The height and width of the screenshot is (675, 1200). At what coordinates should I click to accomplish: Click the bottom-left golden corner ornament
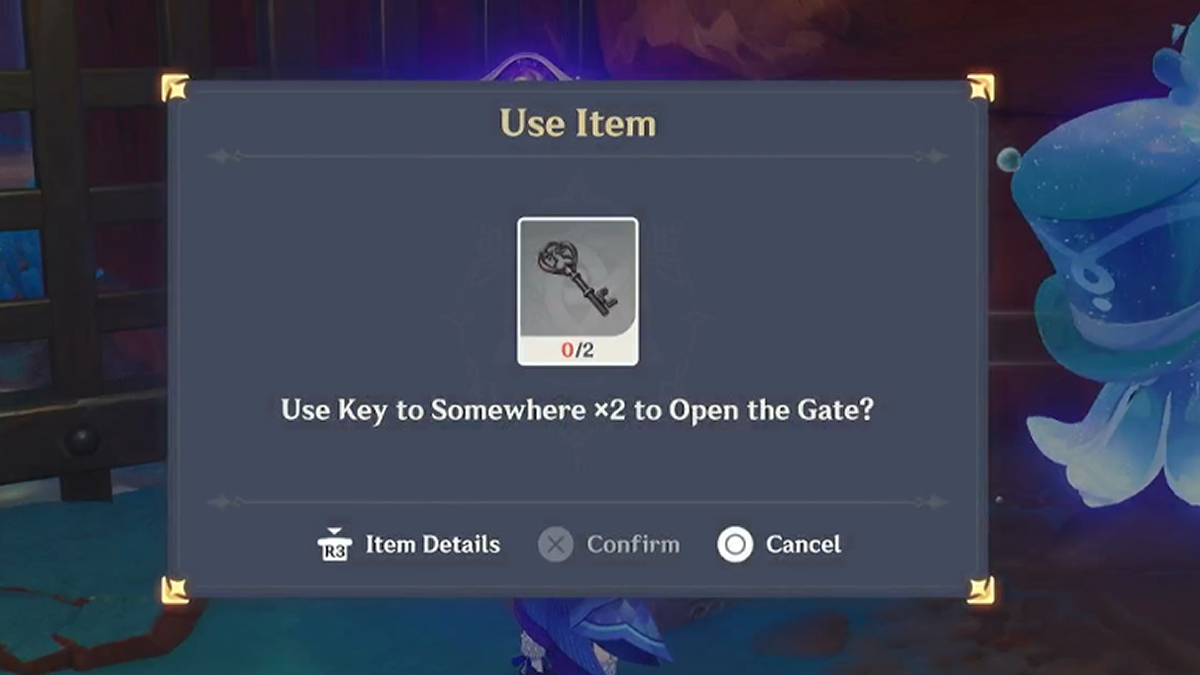point(175,590)
